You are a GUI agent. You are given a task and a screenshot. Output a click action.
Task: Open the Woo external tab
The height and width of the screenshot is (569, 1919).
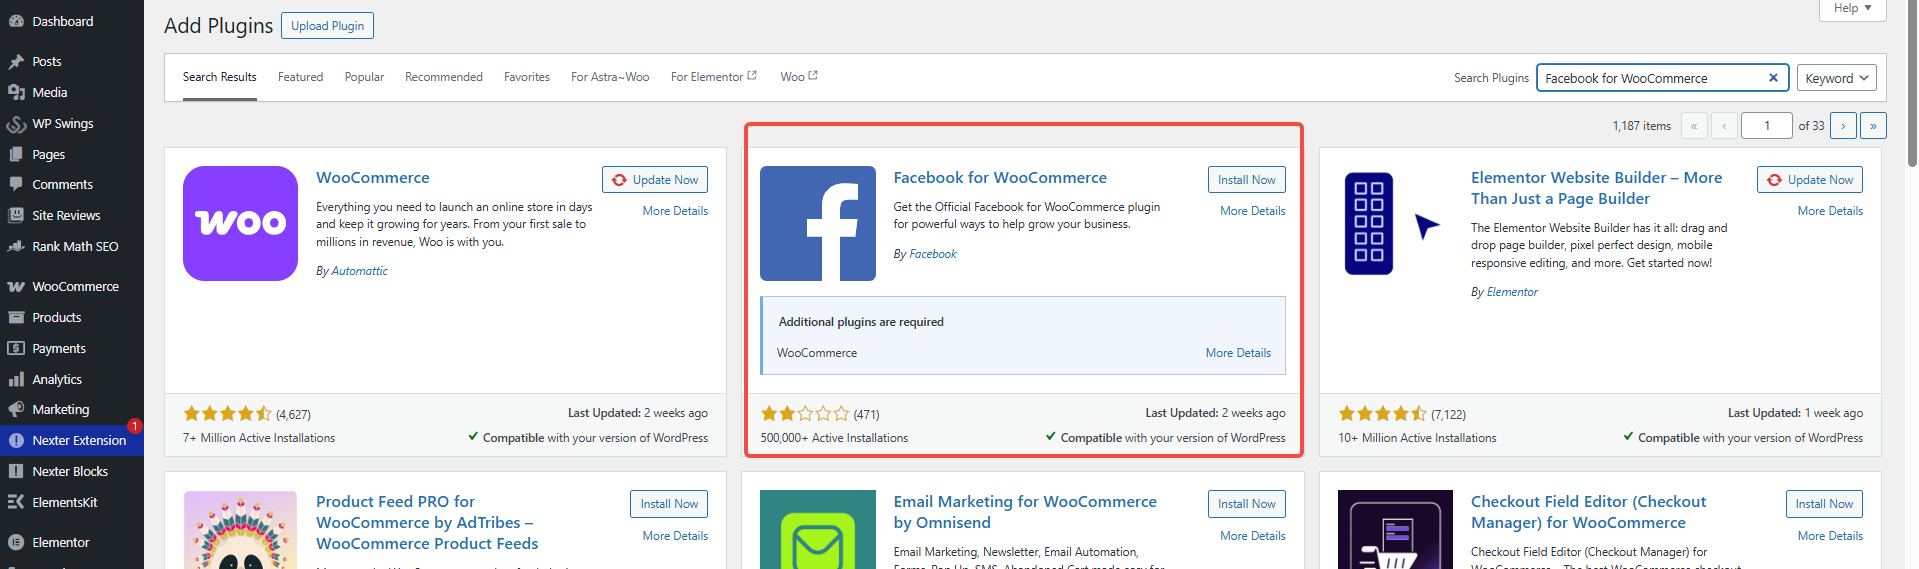799,77
